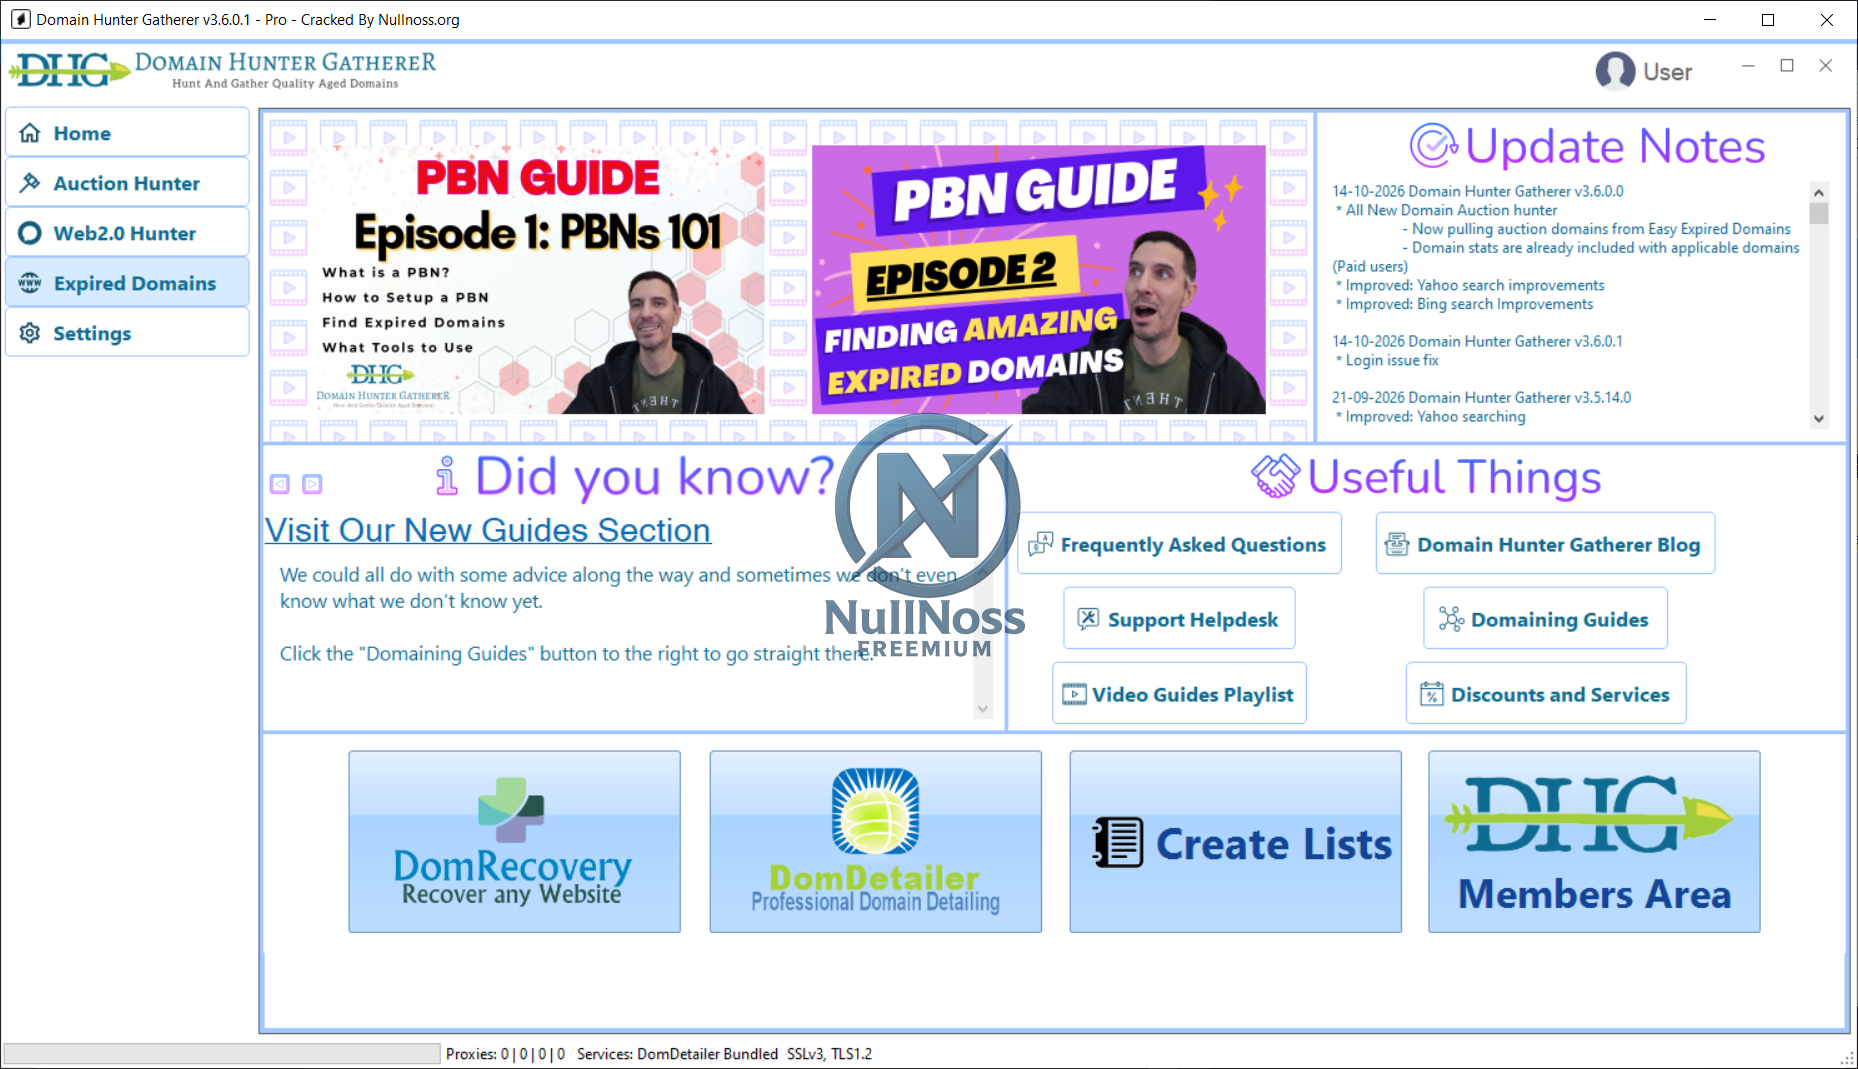Open Domaining Guides
Viewport: 1858px width, 1069px height.
pos(1545,619)
